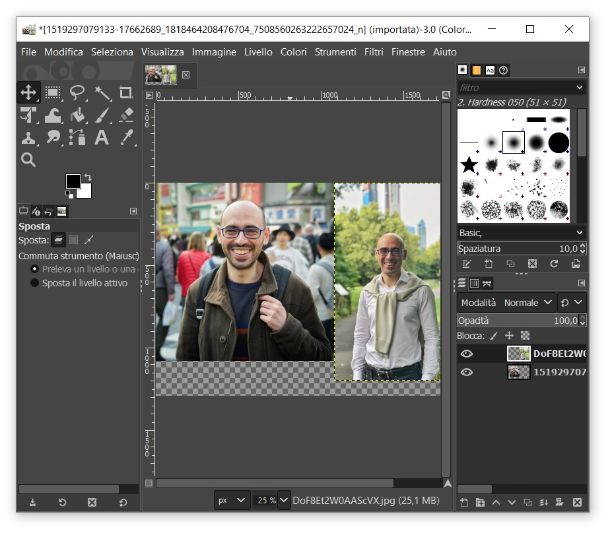Viewport: 610px width, 533px height.
Task: Select the Clone stamp tool
Action: (x=28, y=137)
